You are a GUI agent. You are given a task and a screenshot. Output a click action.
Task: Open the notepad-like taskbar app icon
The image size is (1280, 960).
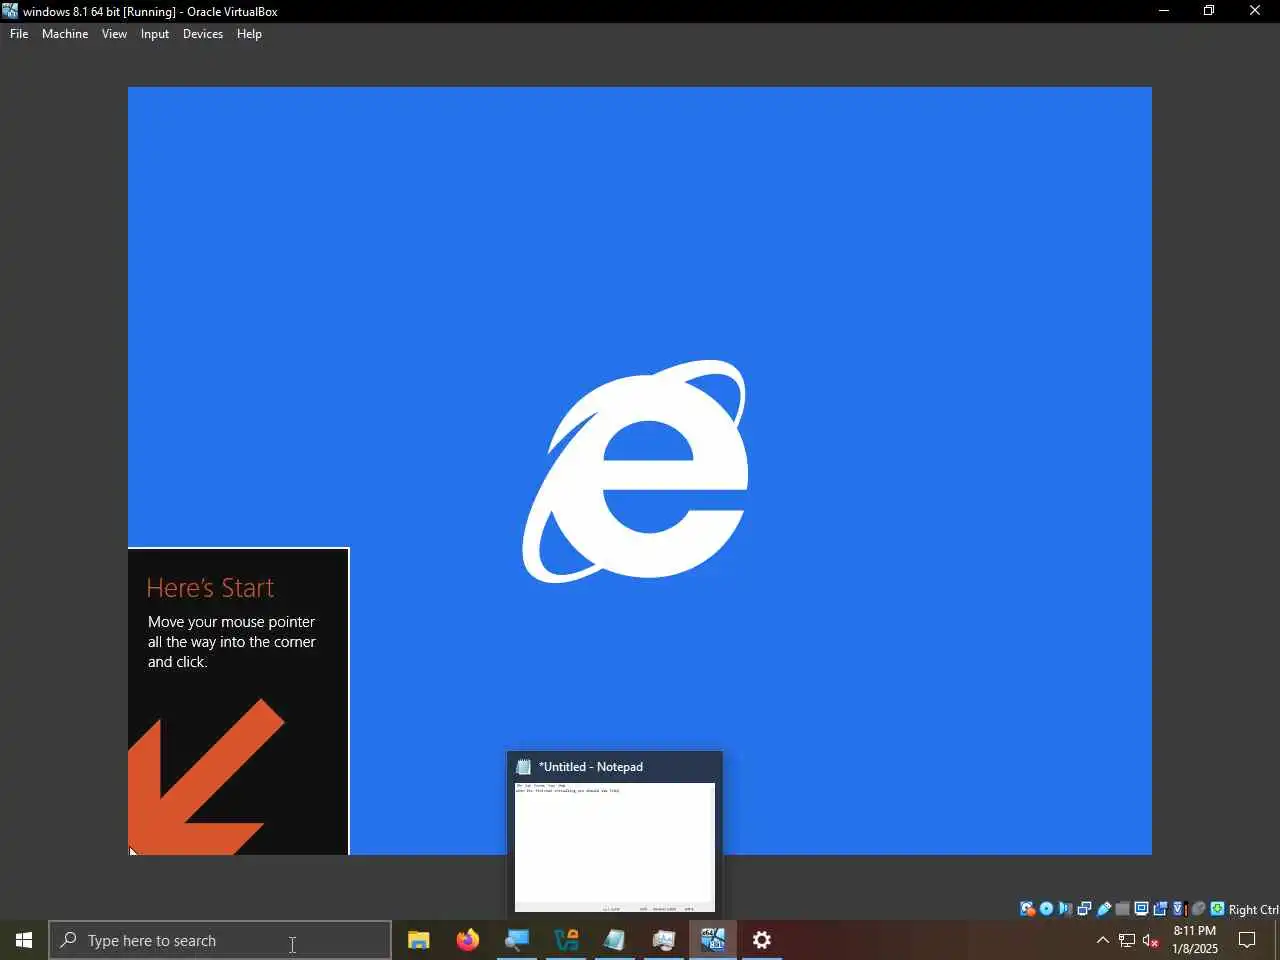pos(615,940)
